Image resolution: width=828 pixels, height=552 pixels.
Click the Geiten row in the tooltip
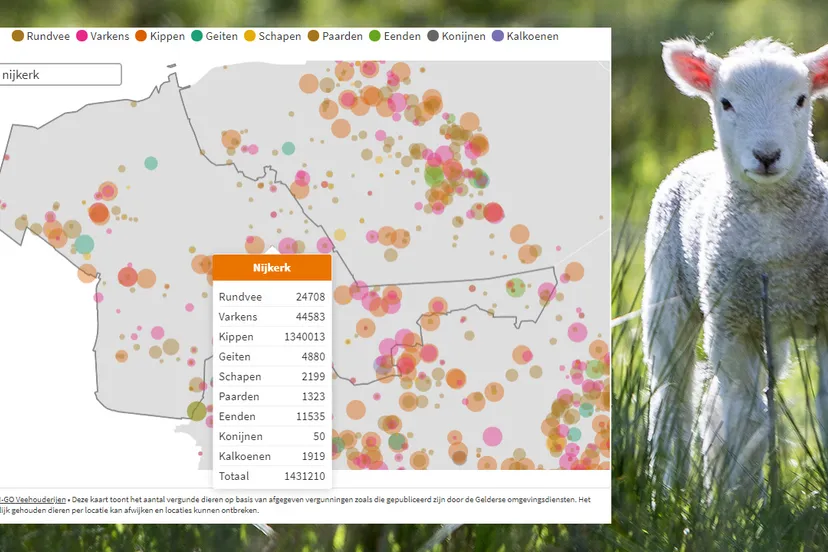point(272,357)
